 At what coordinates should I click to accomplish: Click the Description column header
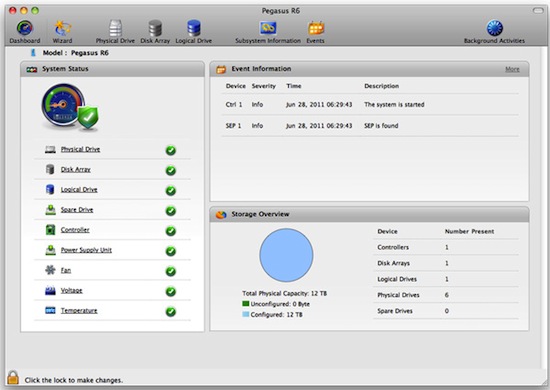coord(381,86)
